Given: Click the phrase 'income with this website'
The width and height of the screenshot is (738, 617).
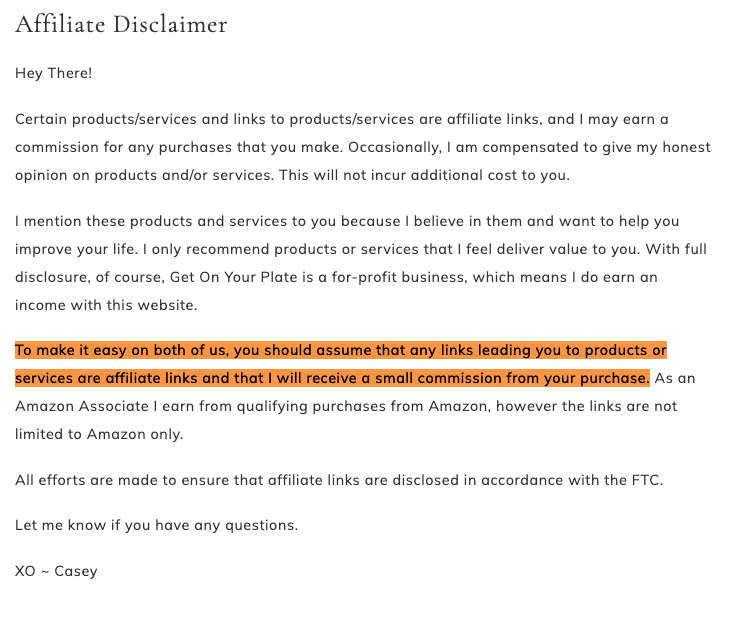Looking at the screenshot, I should click(104, 305).
